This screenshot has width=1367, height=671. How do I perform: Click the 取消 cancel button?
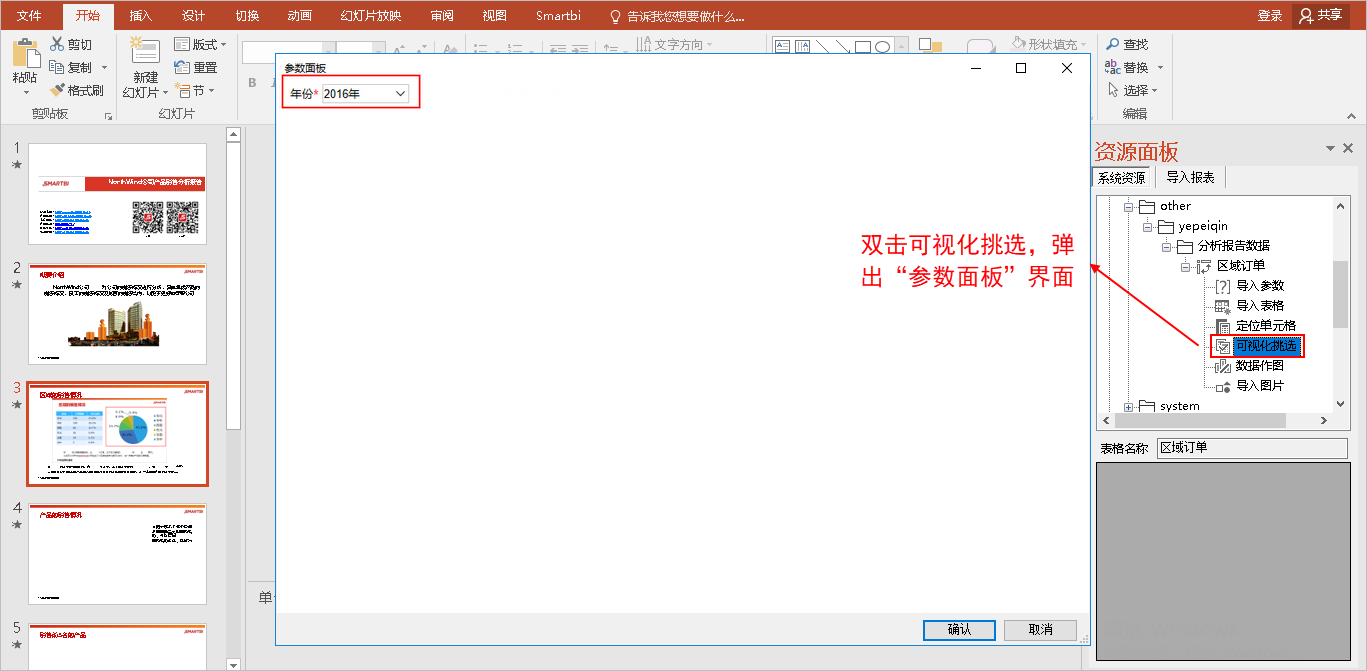tap(1041, 630)
